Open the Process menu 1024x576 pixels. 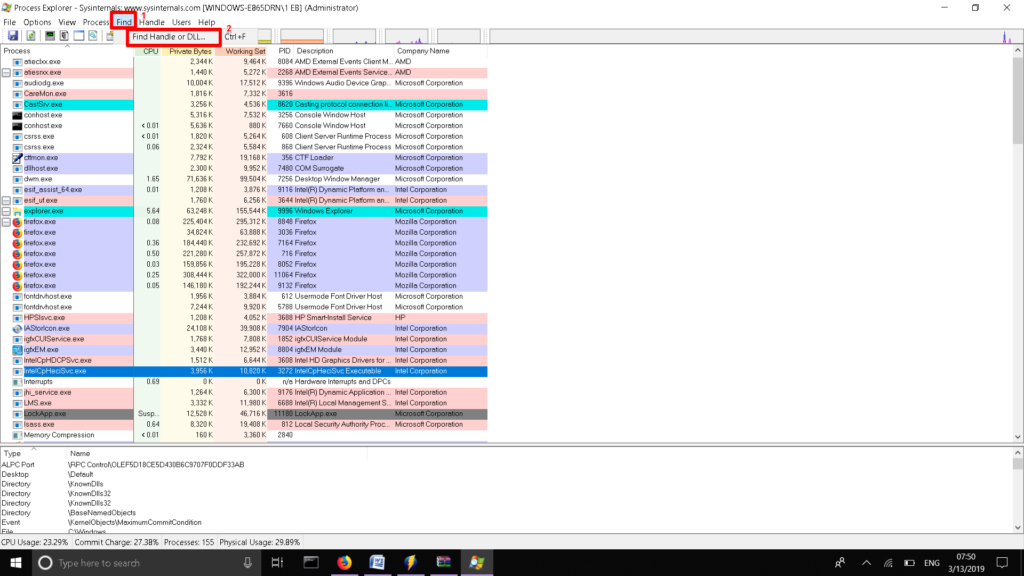(95, 22)
